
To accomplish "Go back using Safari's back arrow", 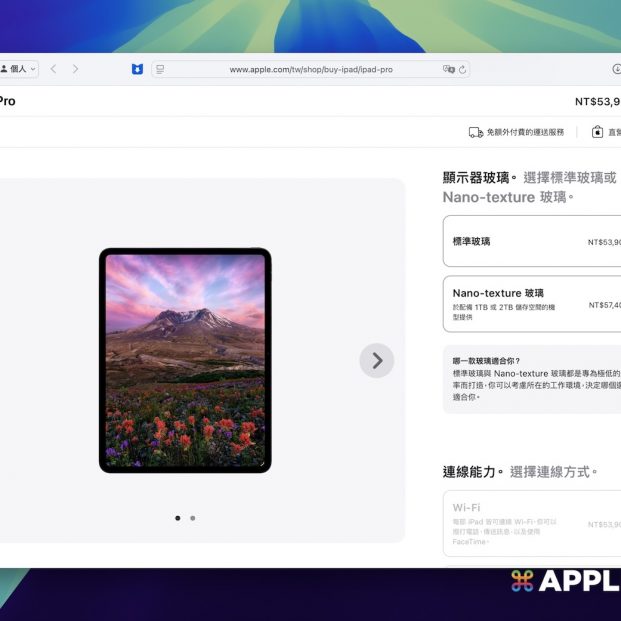I will pyautogui.click(x=54, y=69).
